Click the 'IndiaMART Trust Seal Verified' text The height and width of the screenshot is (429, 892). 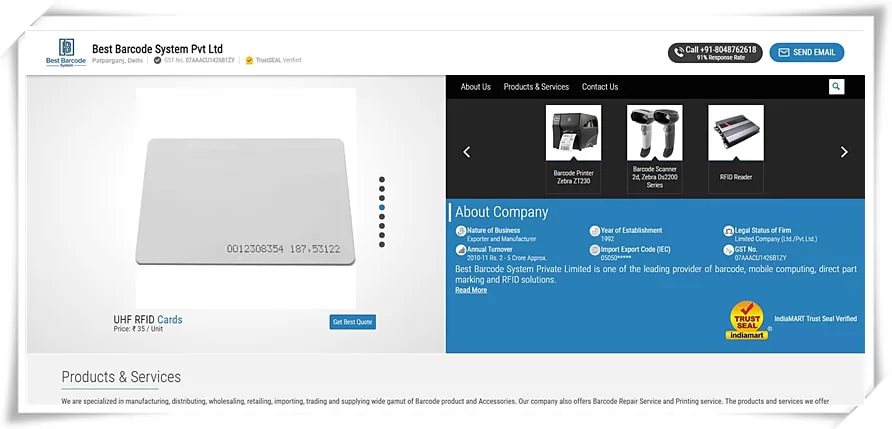click(x=815, y=319)
